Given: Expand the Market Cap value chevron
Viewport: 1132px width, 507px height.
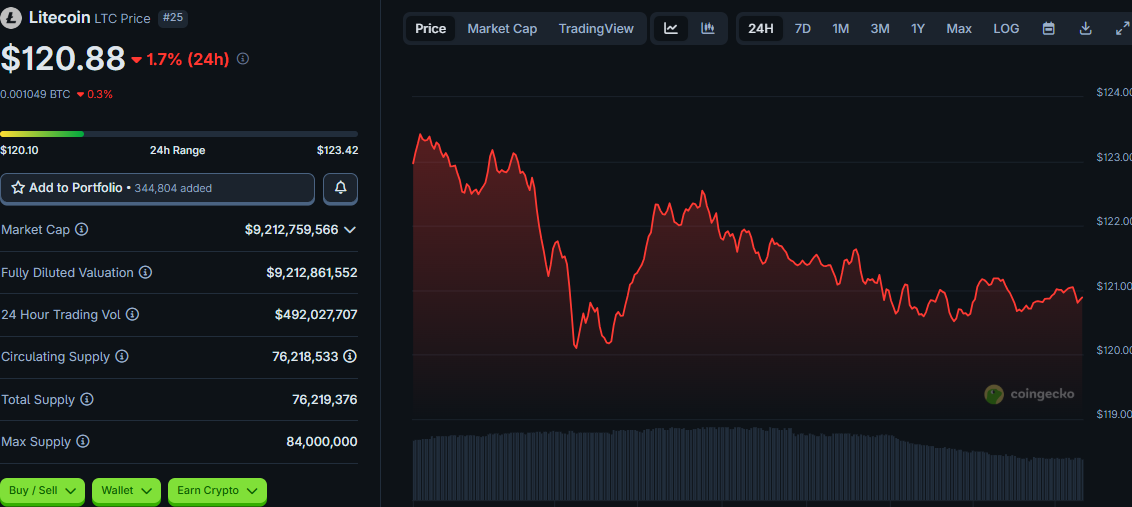Looking at the screenshot, I should pyautogui.click(x=349, y=230).
